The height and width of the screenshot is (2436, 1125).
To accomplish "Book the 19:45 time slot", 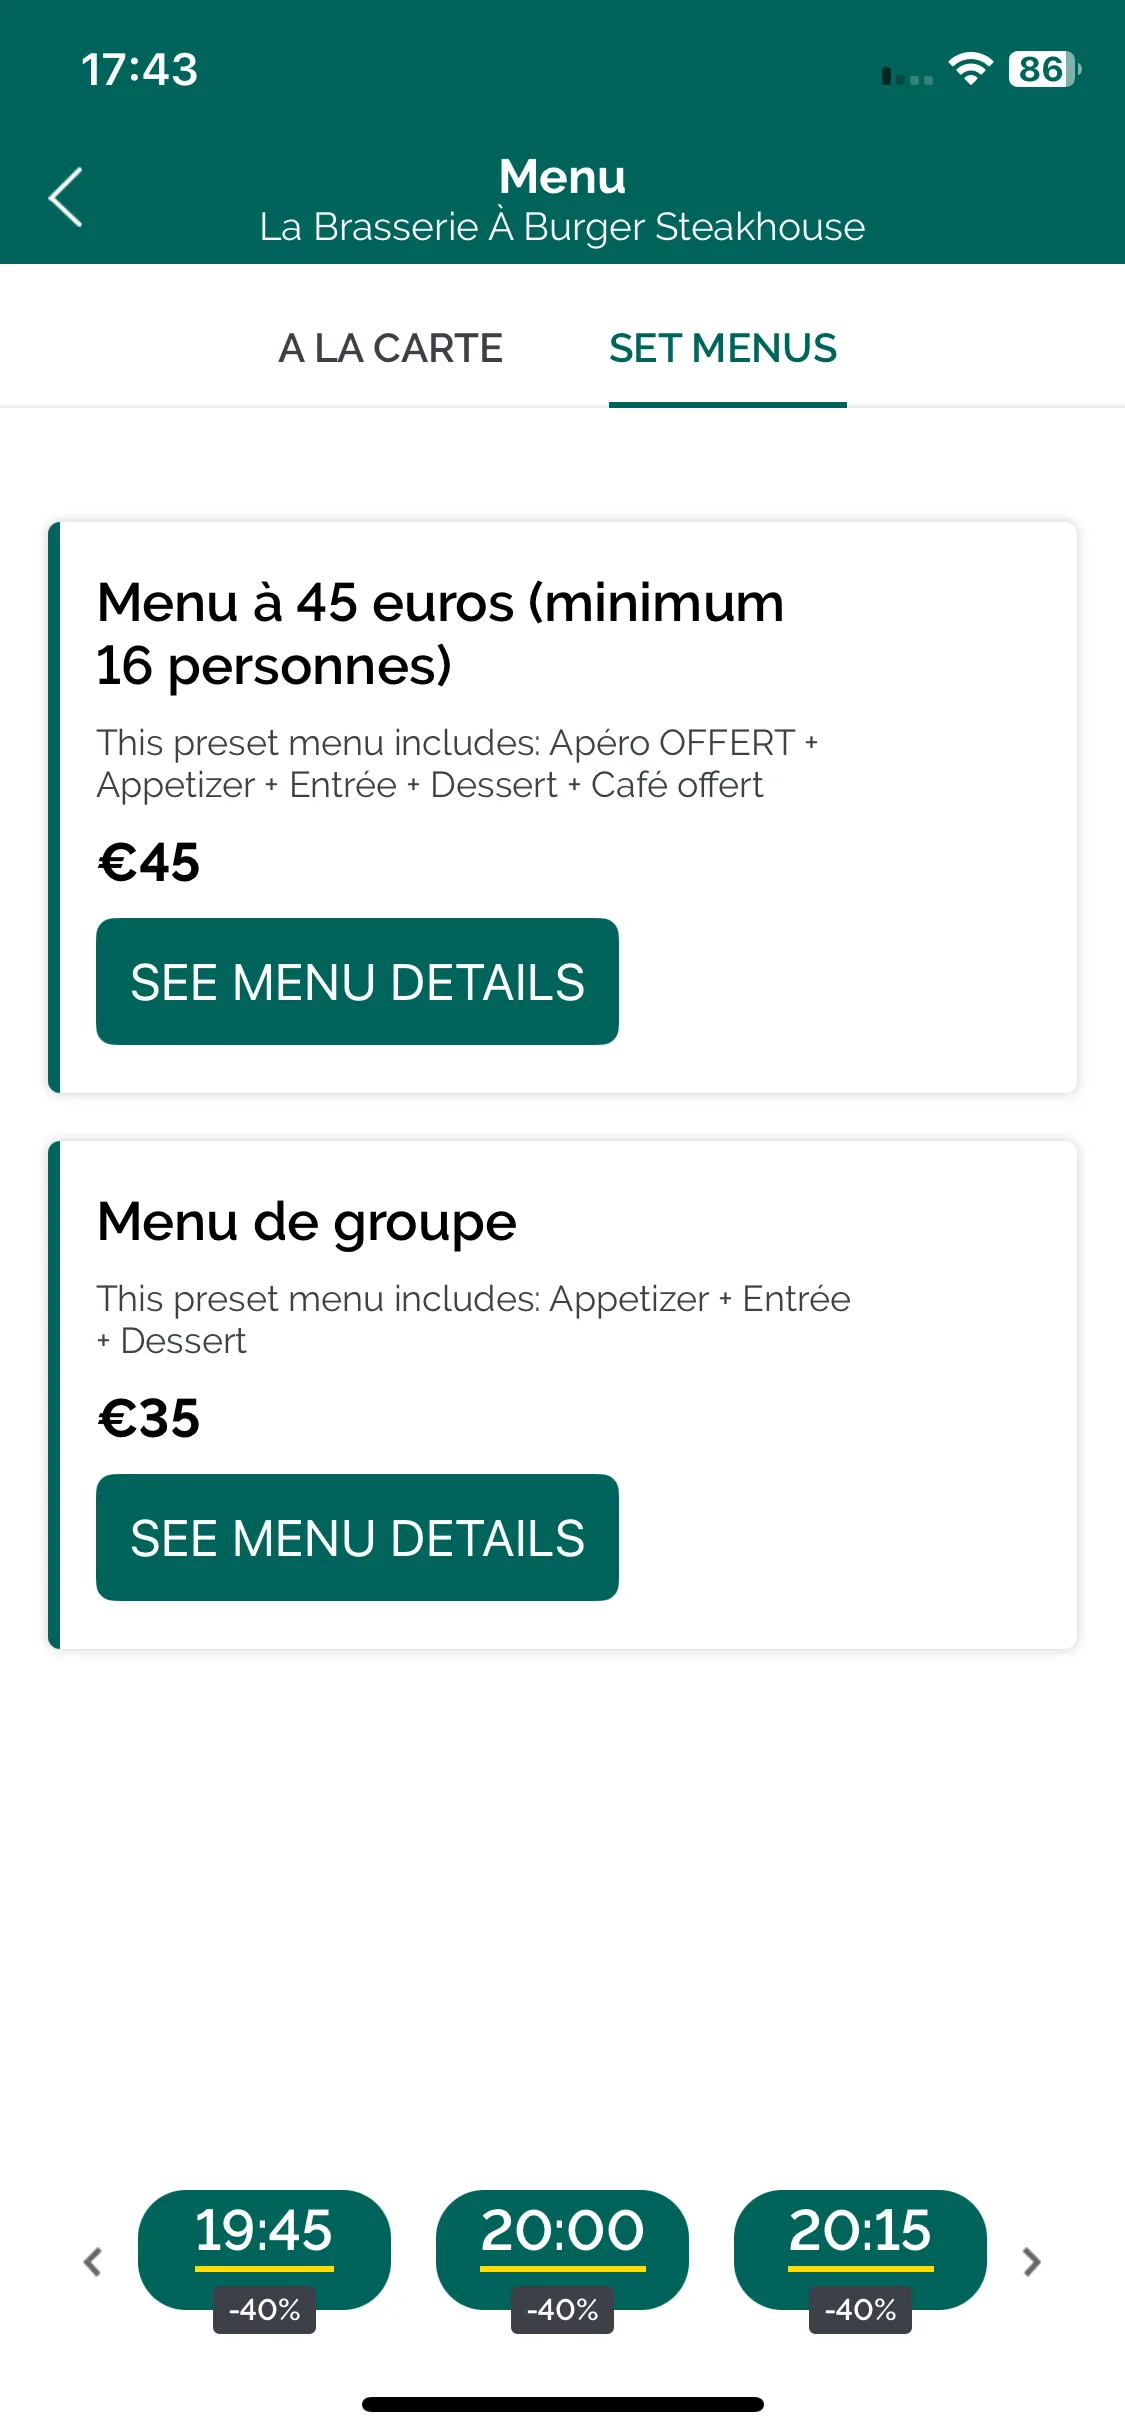I will [x=264, y=2249].
